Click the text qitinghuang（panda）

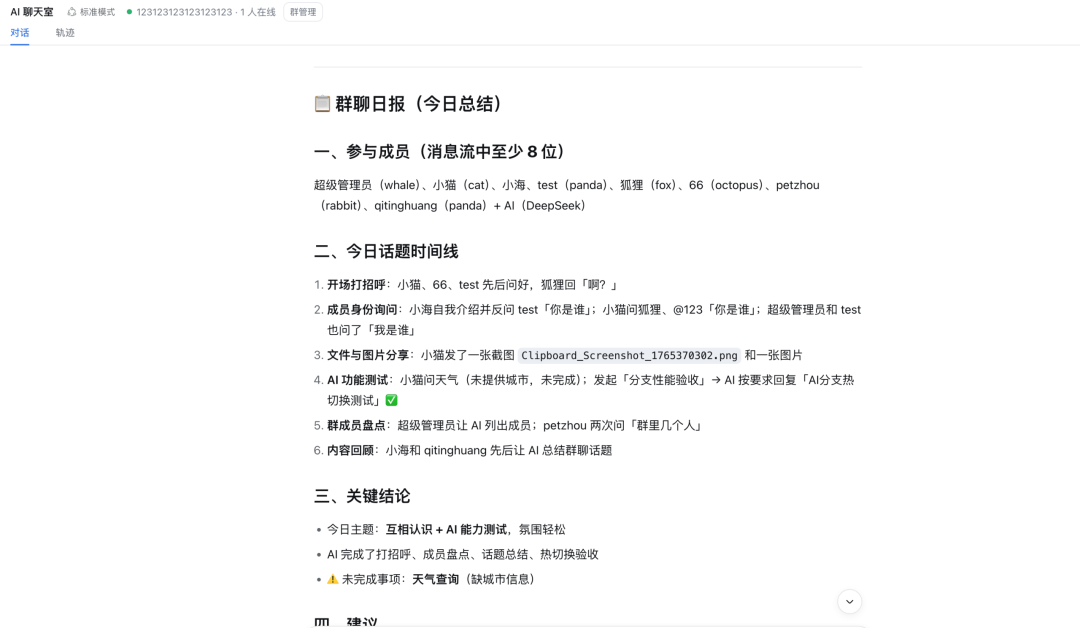[x=431, y=205]
